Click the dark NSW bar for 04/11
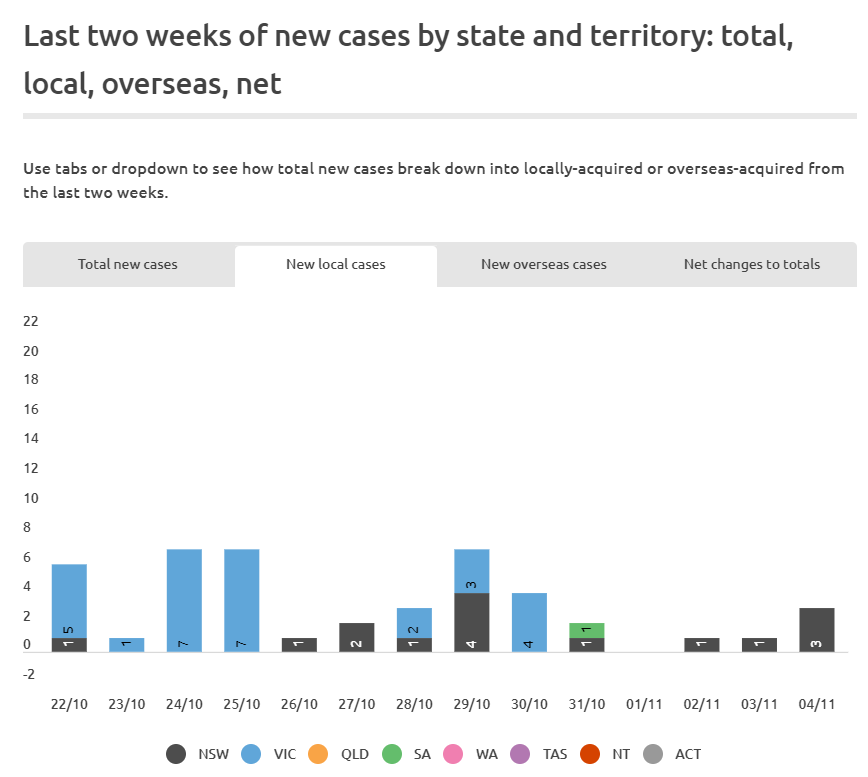This screenshot has height=777, width=868. pyautogui.click(x=817, y=630)
